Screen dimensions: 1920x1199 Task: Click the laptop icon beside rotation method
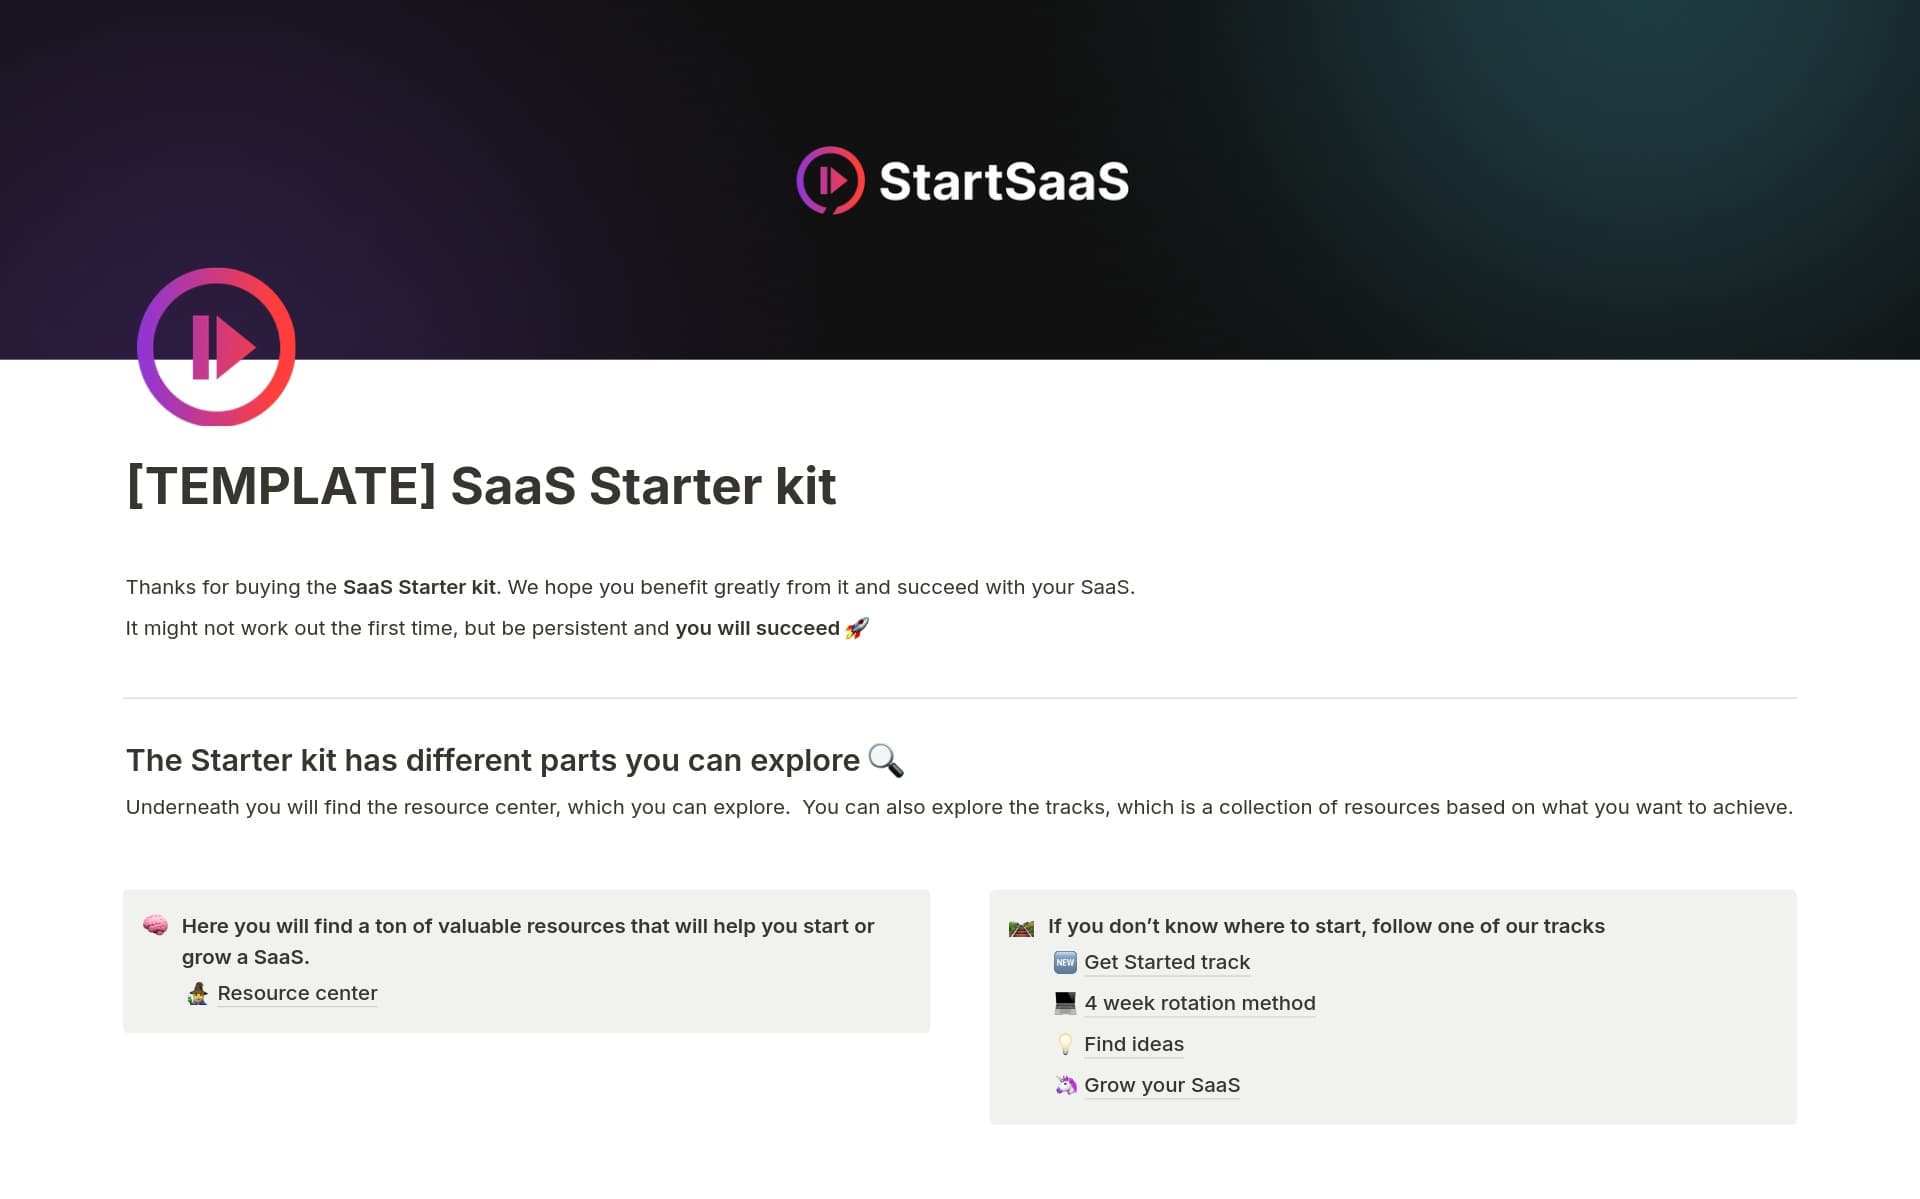click(1065, 1003)
